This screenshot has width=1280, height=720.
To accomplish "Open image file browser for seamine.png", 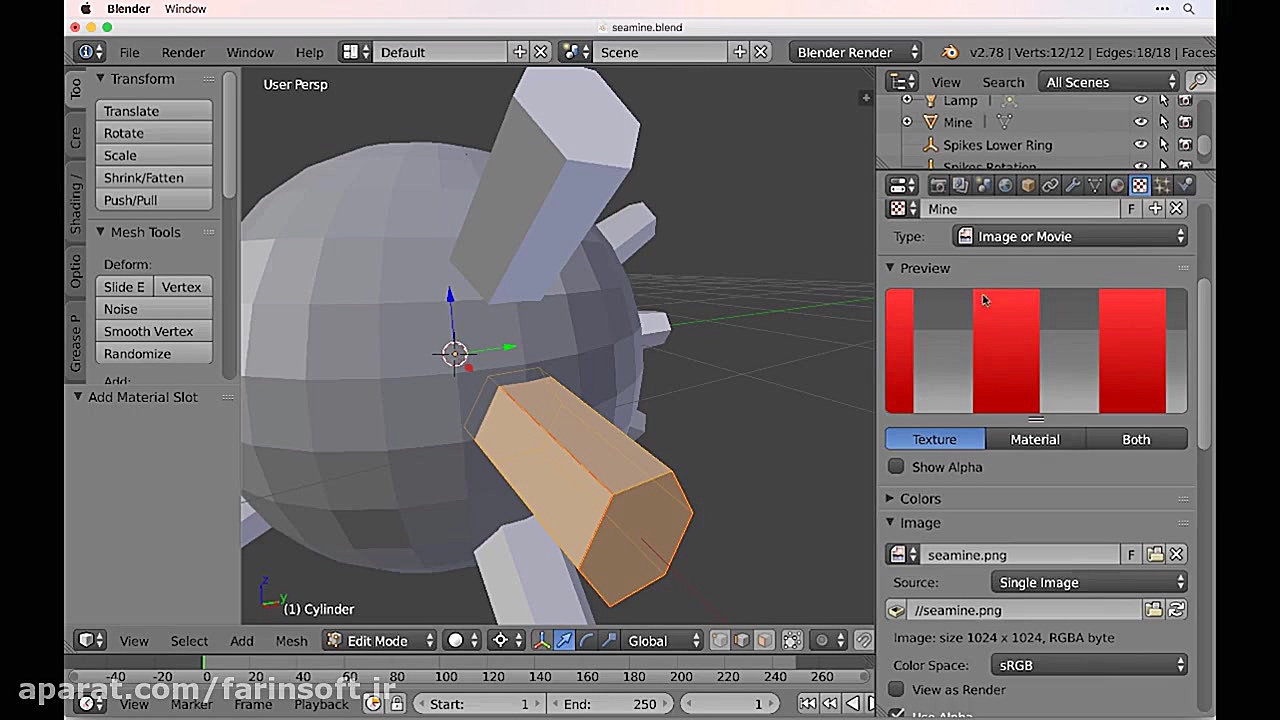I will click(1155, 554).
